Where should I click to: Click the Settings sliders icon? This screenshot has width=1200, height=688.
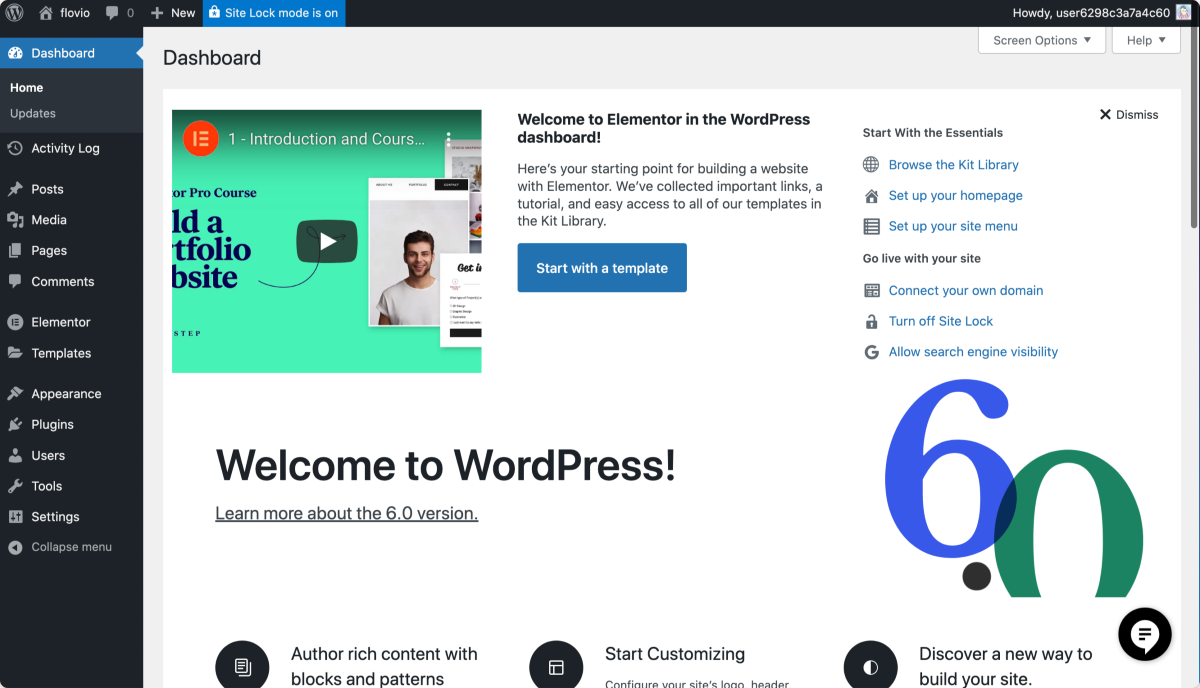[x=15, y=517]
